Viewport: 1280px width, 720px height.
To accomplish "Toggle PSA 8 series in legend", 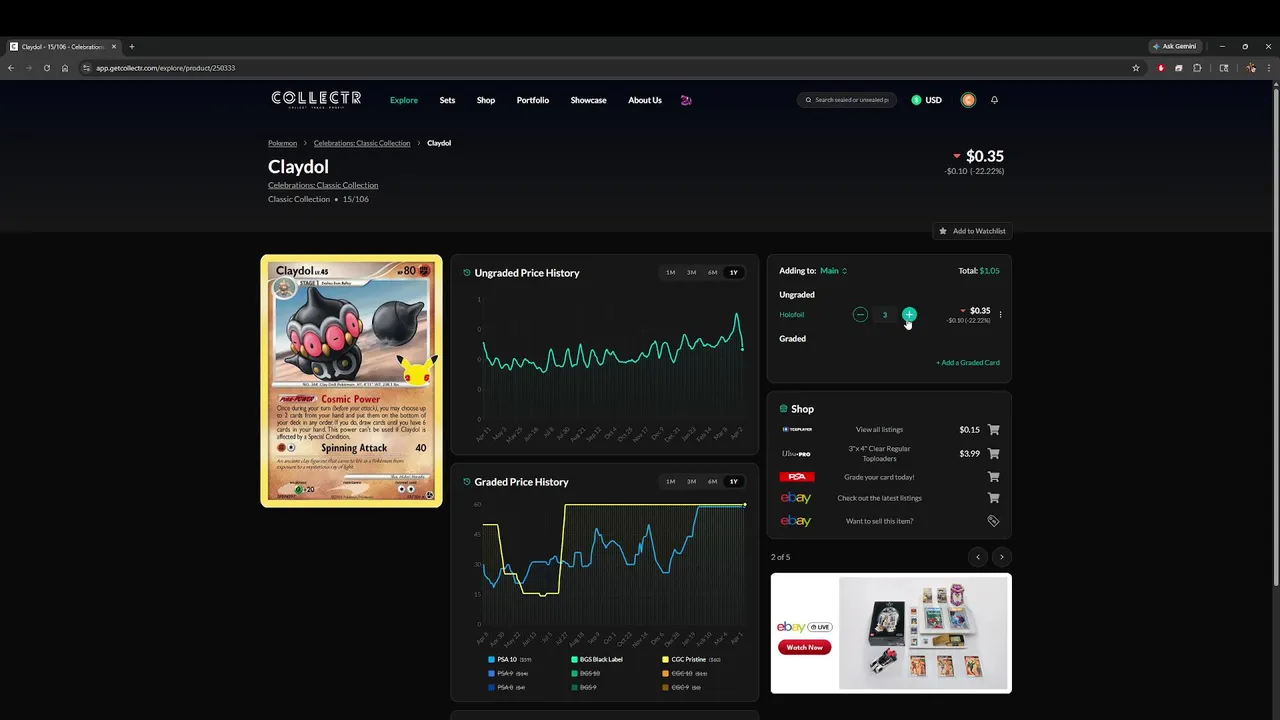I will (x=506, y=688).
